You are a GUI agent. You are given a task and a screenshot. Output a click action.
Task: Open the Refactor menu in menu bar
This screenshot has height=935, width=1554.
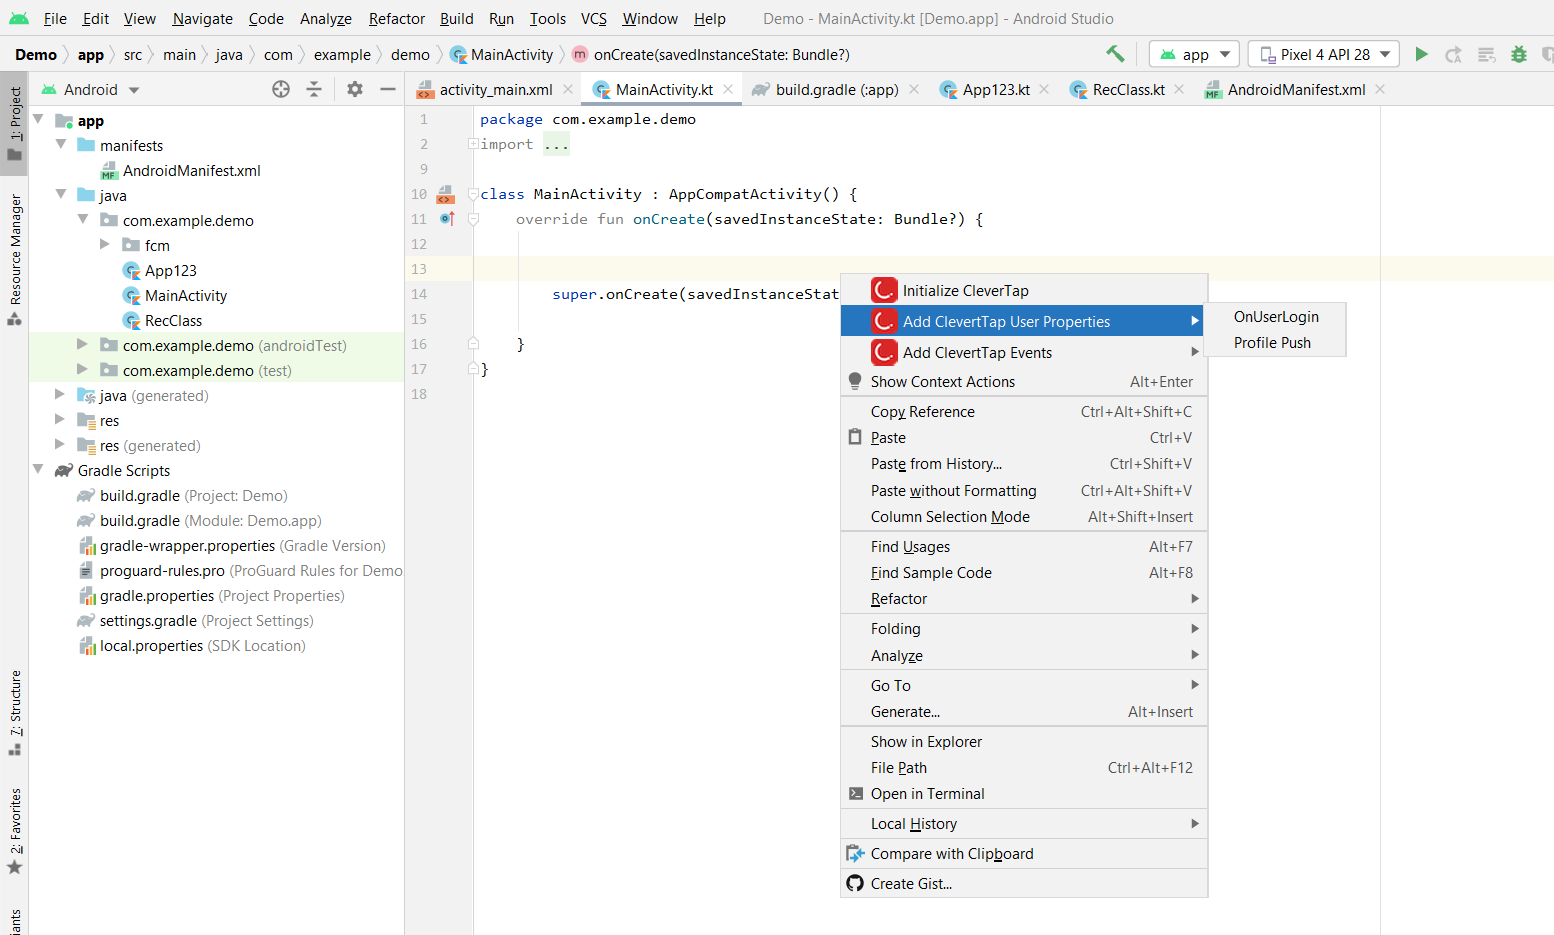[x=396, y=18]
